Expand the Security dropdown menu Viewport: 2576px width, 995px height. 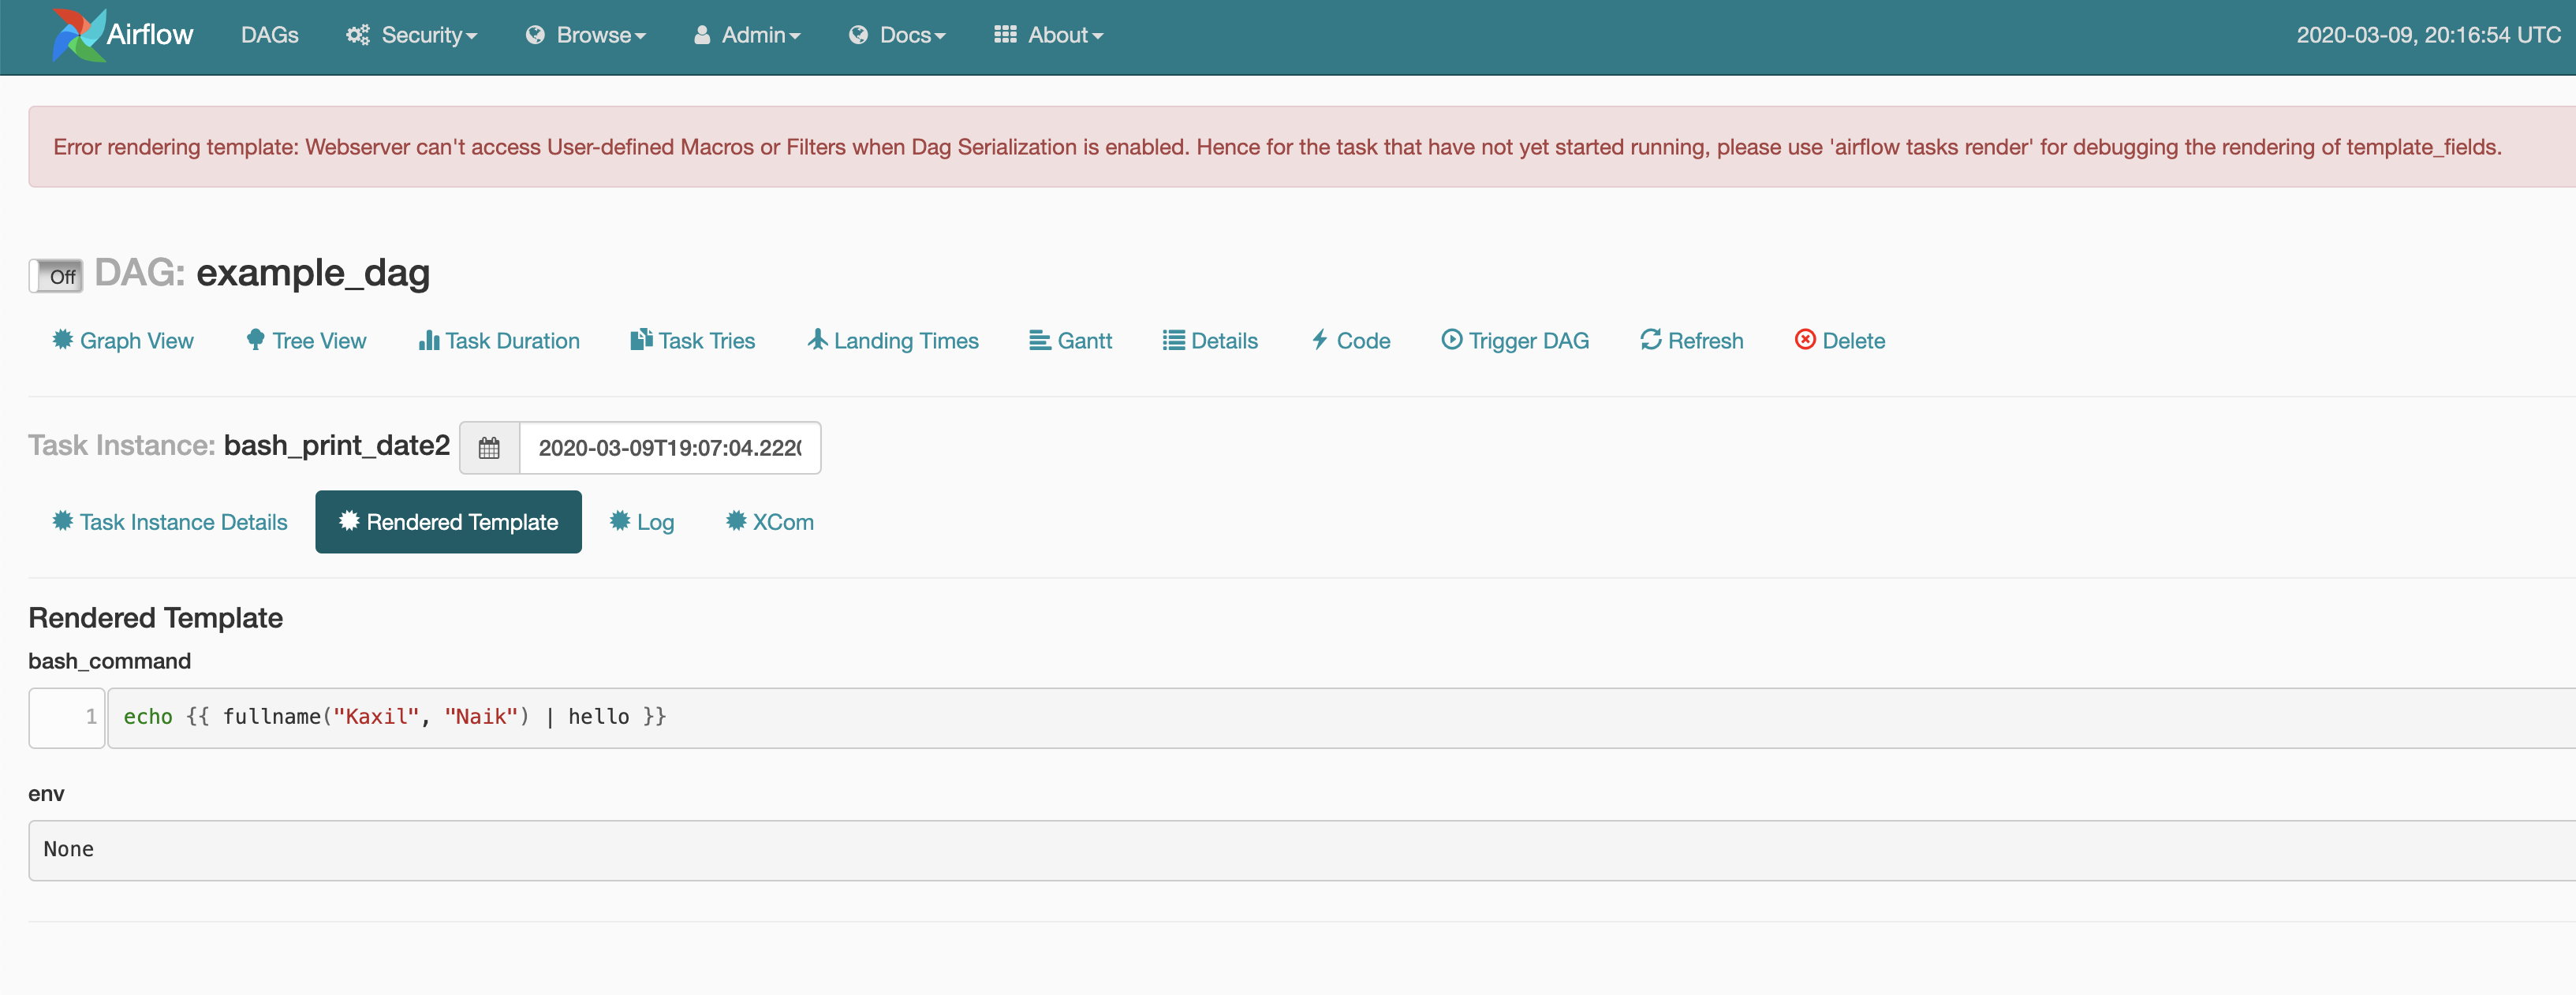pyautogui.click(x=412, y=35)
